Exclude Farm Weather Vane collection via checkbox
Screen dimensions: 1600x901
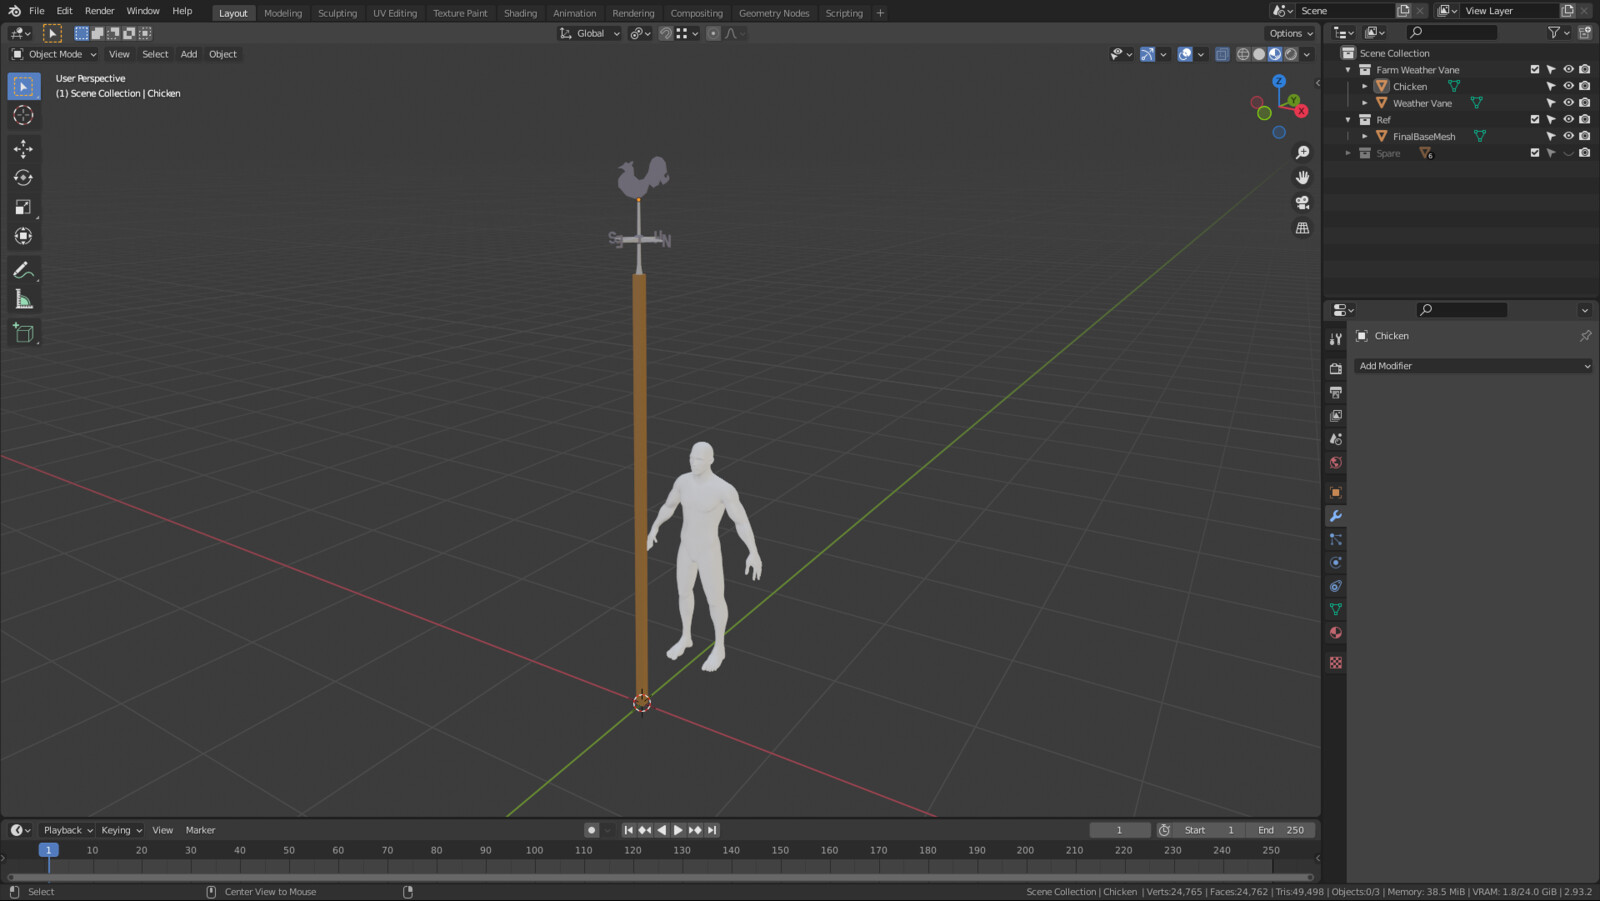(x=1535, y=70)
